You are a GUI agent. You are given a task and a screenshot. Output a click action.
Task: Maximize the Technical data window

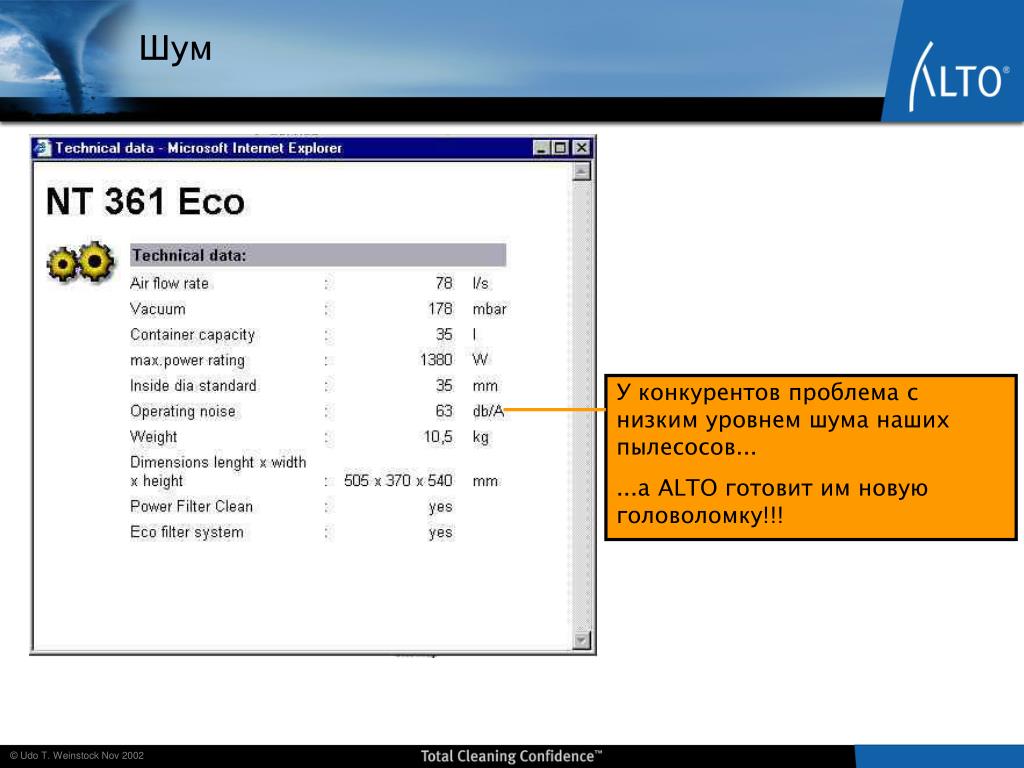click(x=560, y=148)
